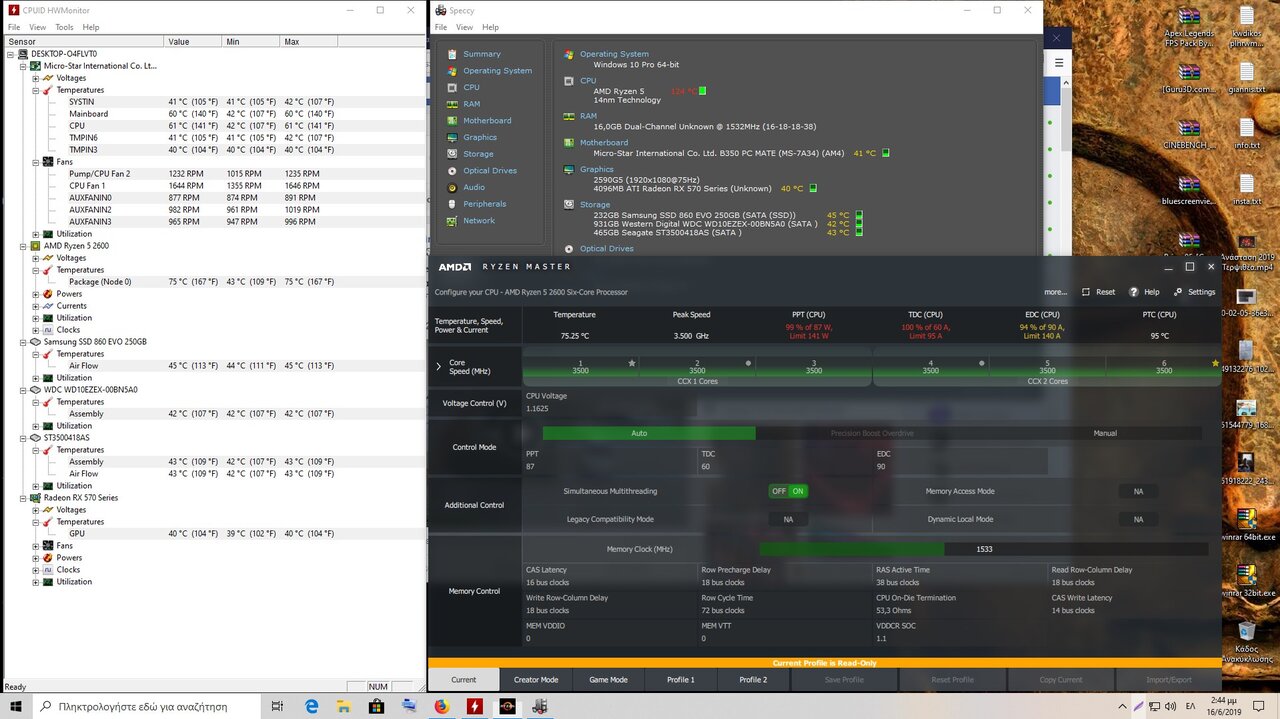Open the Summary section icon in Speccy
This screenshot has width=1280, height=719.
pyautogui.click(x=453, y=54)
